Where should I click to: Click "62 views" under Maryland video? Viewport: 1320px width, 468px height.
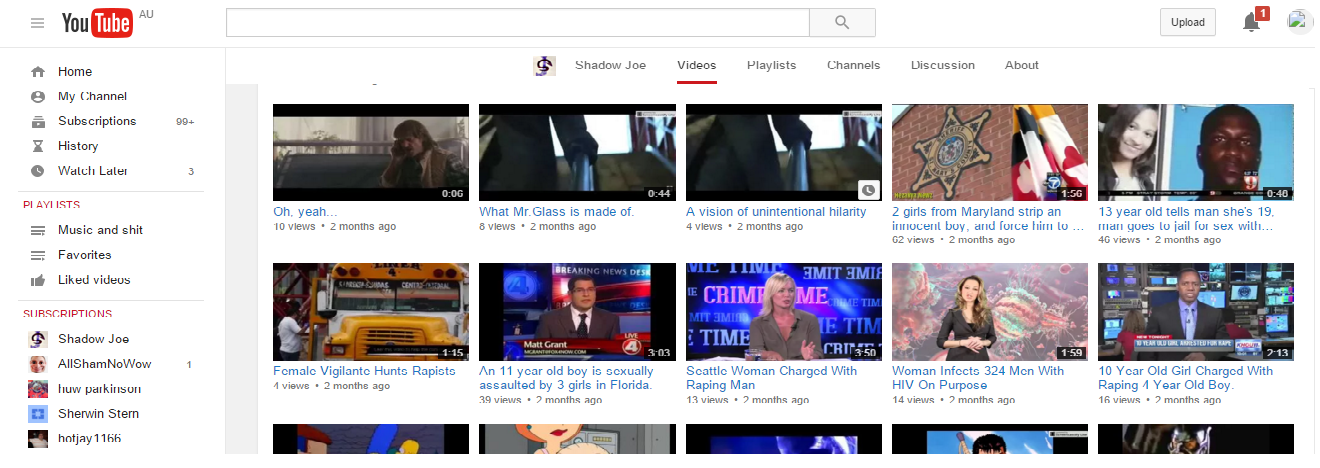point(913,240)
